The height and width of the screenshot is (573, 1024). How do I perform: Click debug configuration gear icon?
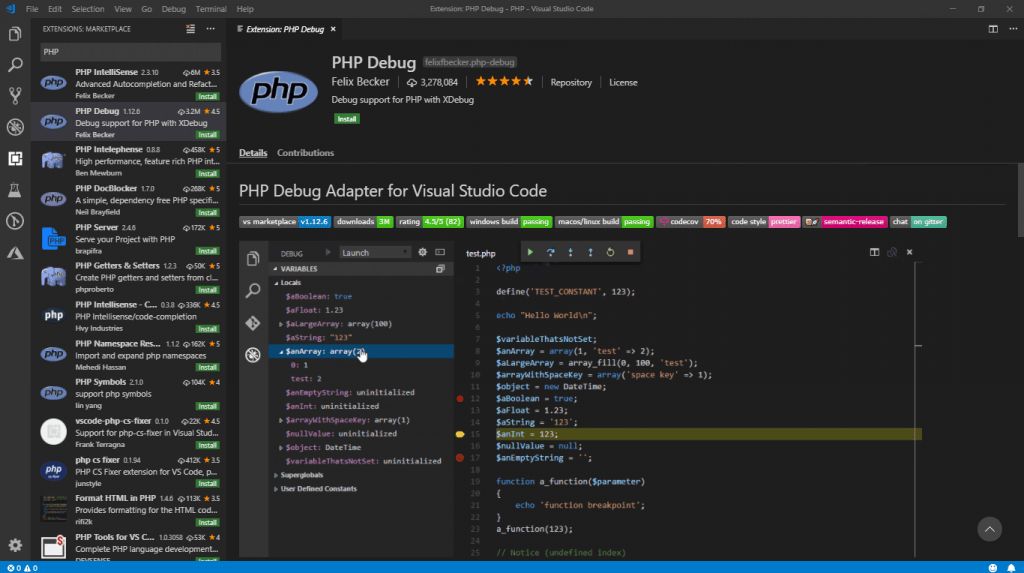click(x=423, y=252)
